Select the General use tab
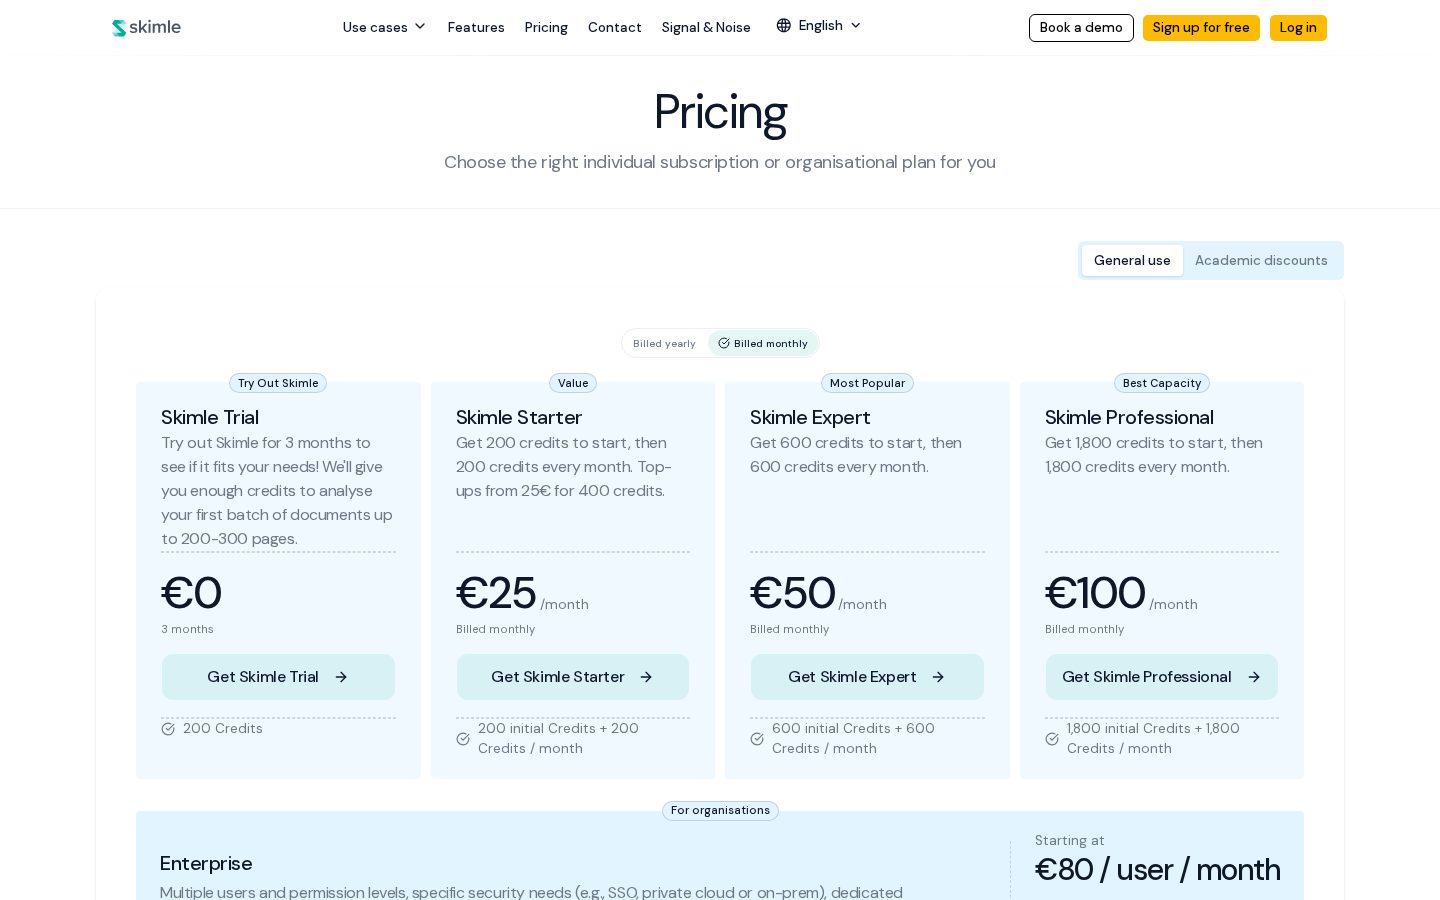1440x900 pixels. 1132,260
